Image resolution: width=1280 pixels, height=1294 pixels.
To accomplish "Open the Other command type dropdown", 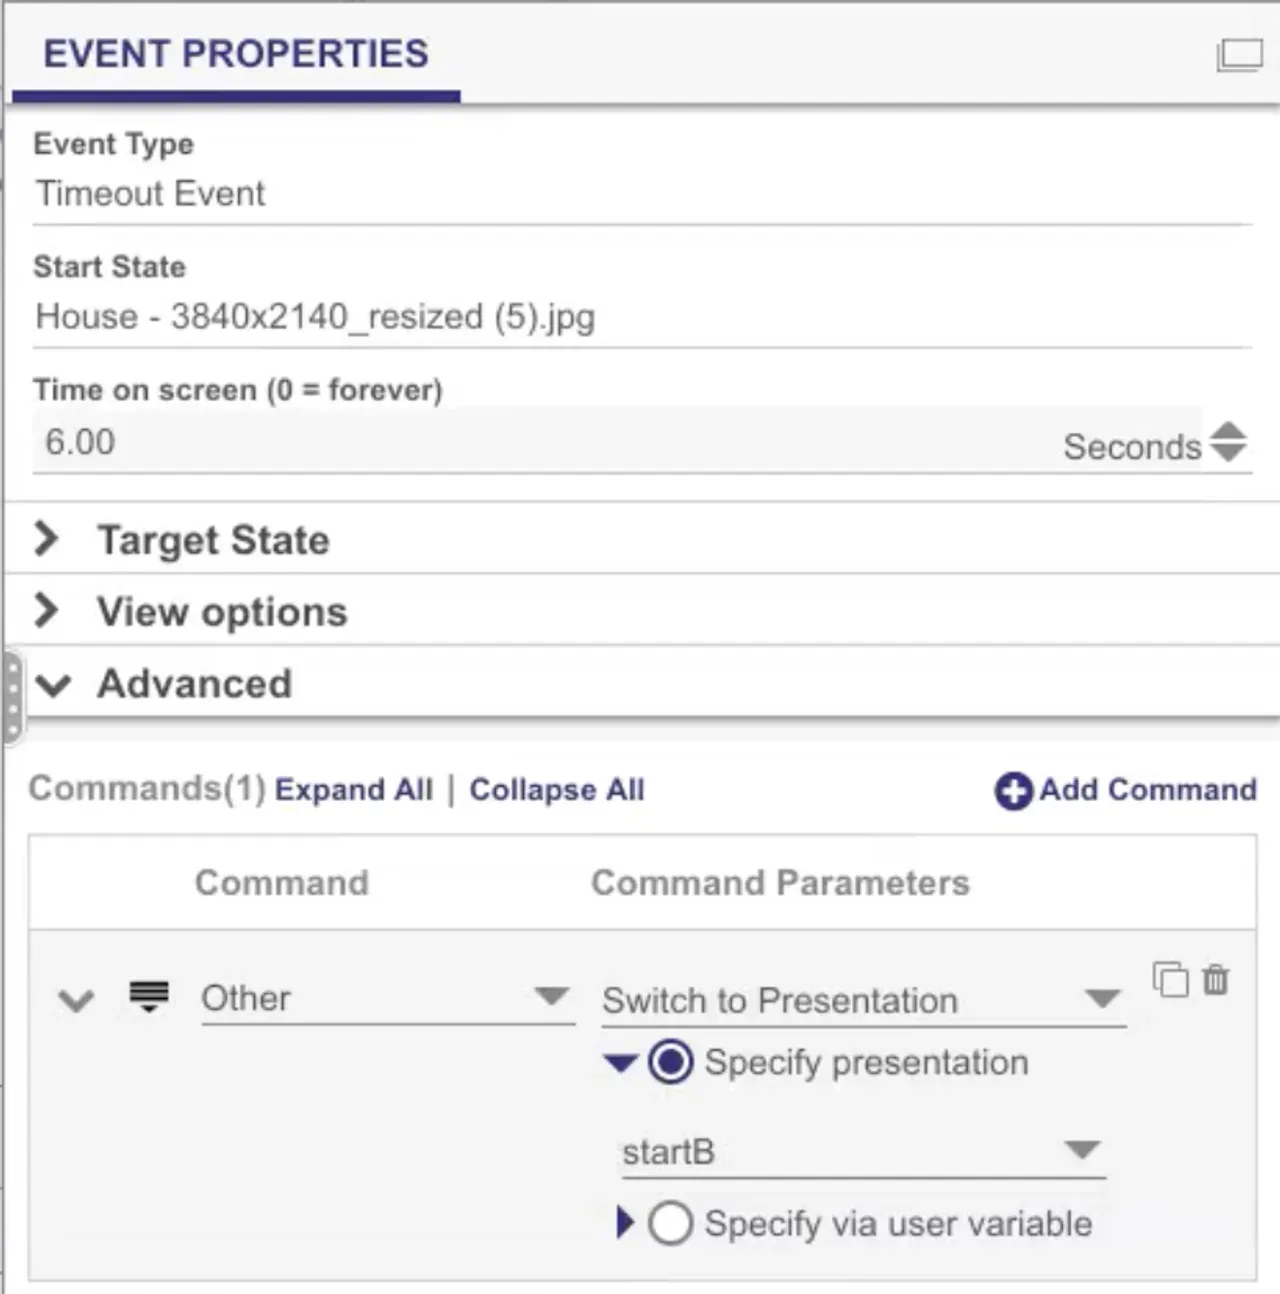I will coord(388,999).
